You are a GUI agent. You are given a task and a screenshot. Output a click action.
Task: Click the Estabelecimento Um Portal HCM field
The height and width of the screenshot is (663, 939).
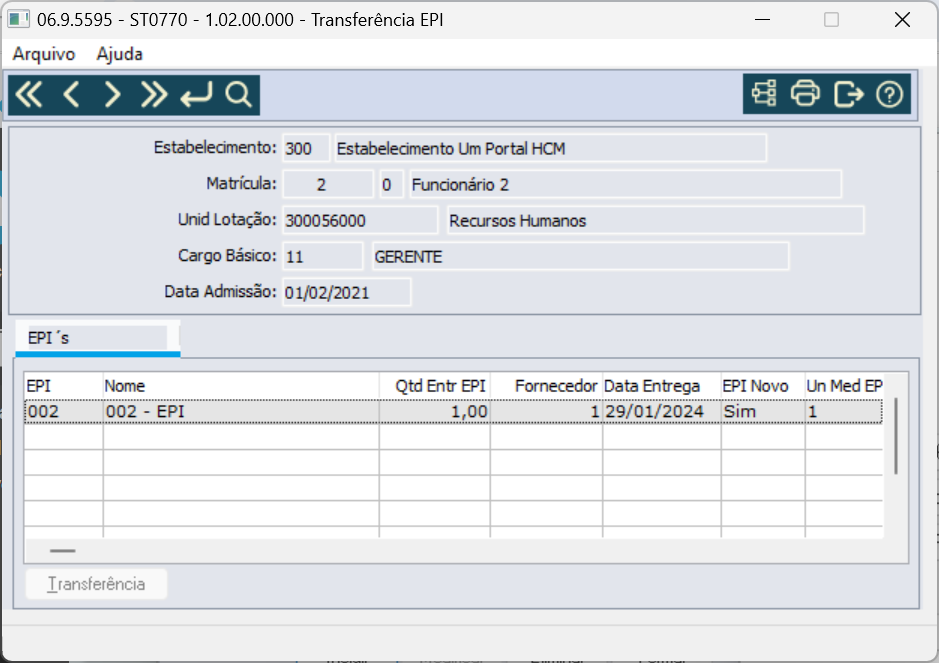click(x=550, y=149)
